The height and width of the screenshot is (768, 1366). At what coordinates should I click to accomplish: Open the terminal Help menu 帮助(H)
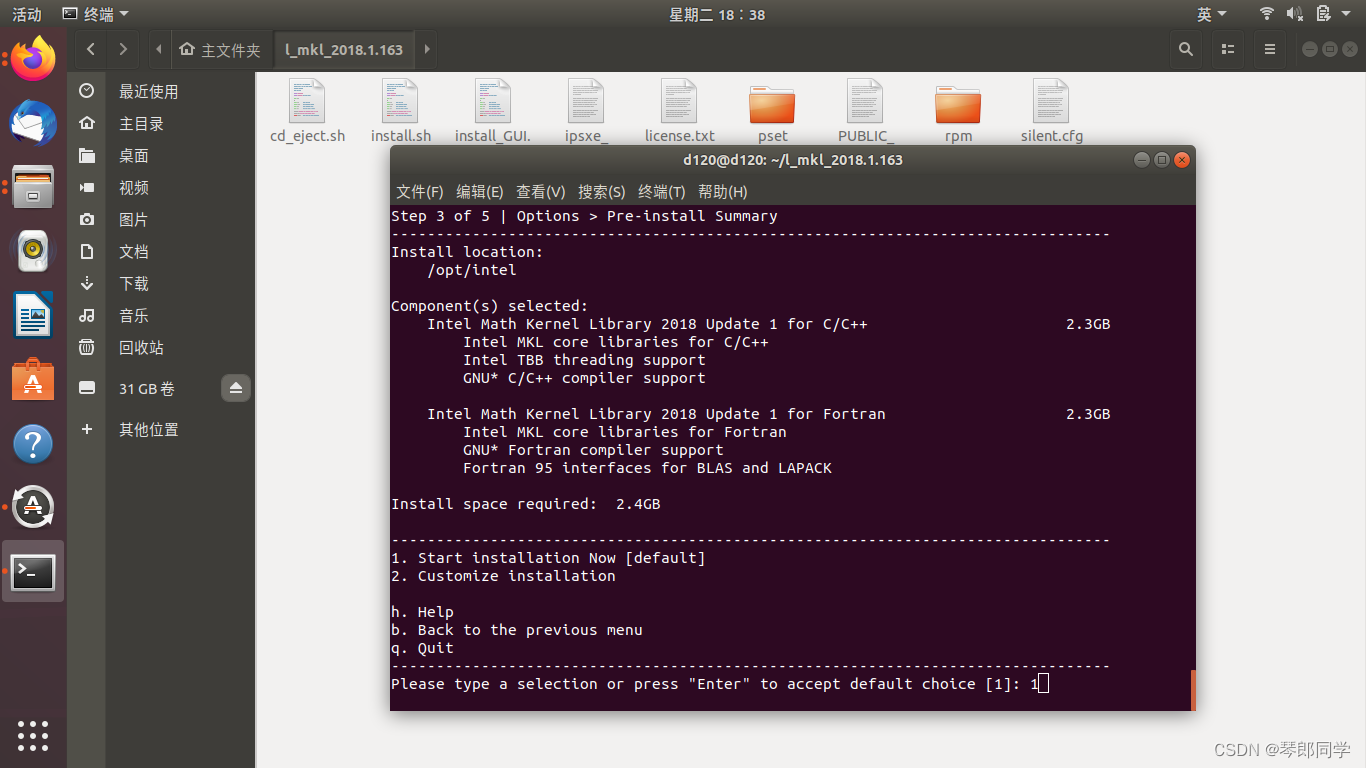722,191
